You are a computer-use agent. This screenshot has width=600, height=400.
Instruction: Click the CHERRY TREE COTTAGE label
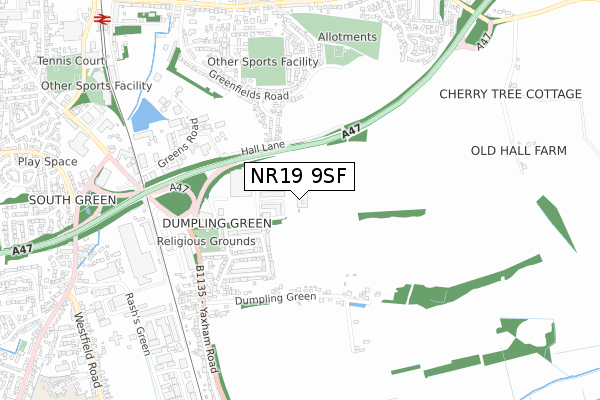click(x=510, y=94)
